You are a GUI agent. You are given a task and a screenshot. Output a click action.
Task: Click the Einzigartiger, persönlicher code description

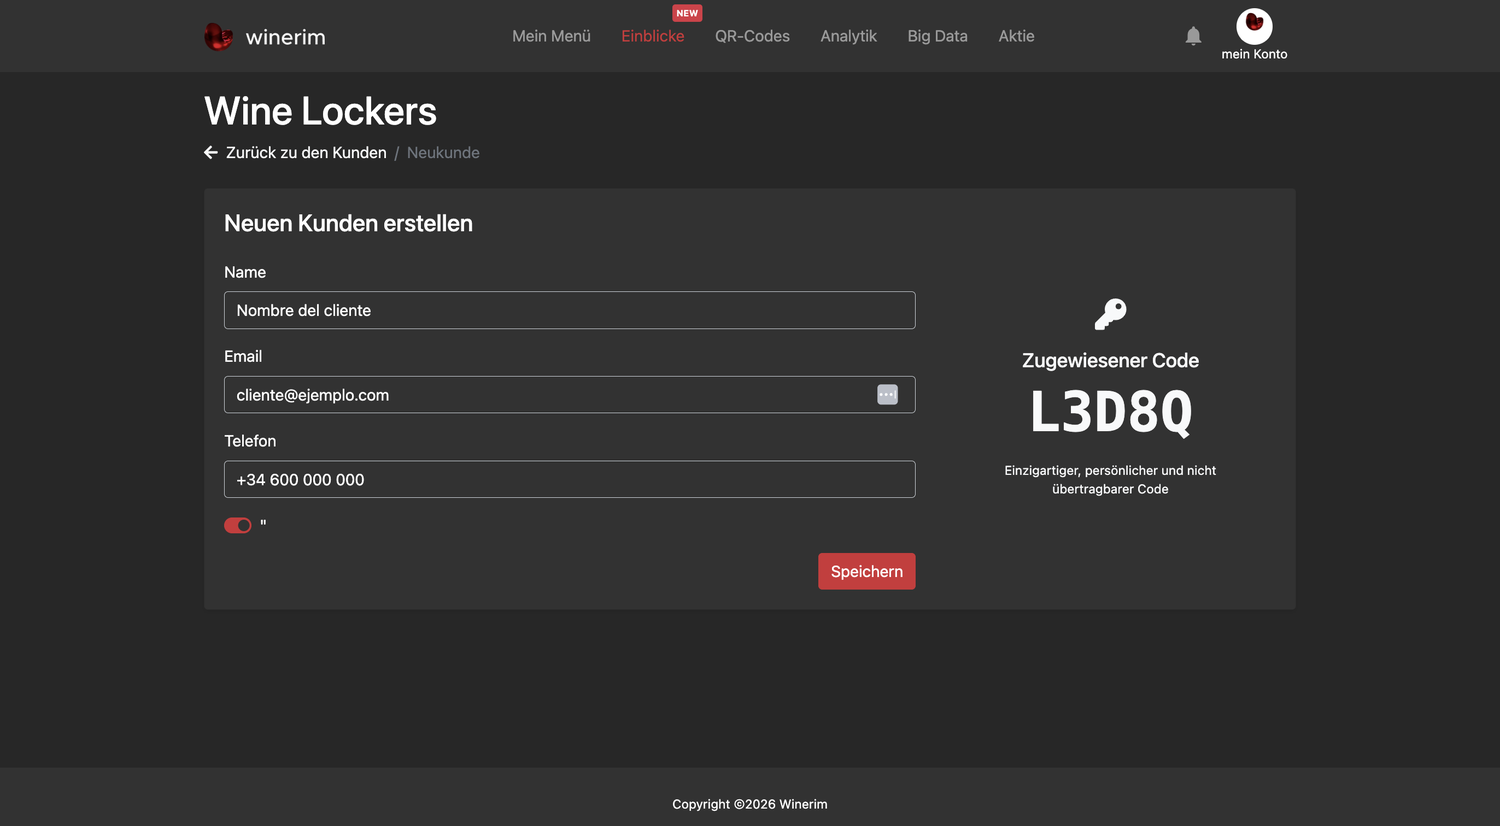pos(1110,480)
